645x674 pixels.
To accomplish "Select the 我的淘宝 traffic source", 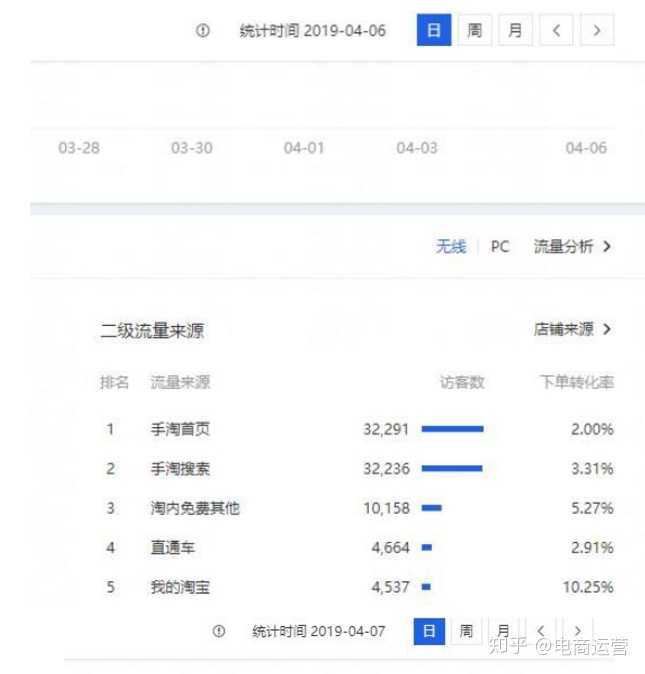I will (180, 587).
